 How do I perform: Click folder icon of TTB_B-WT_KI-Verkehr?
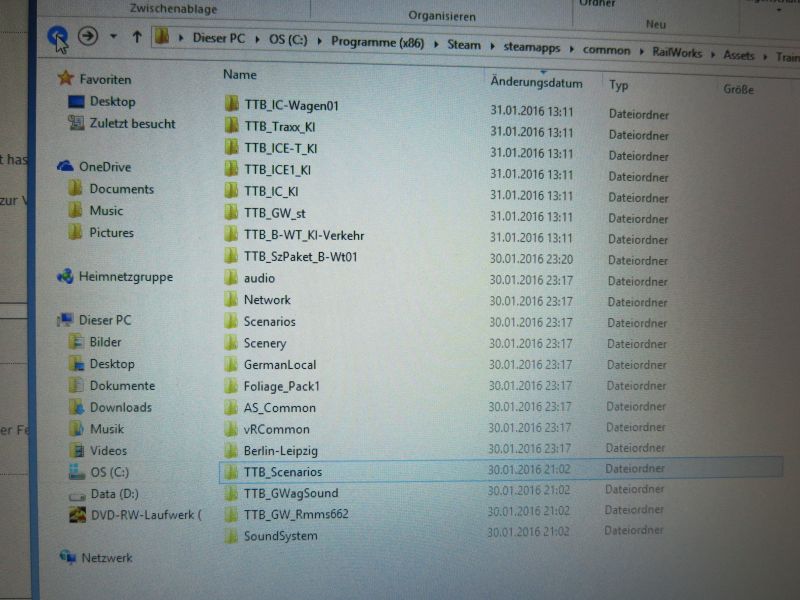231,234
